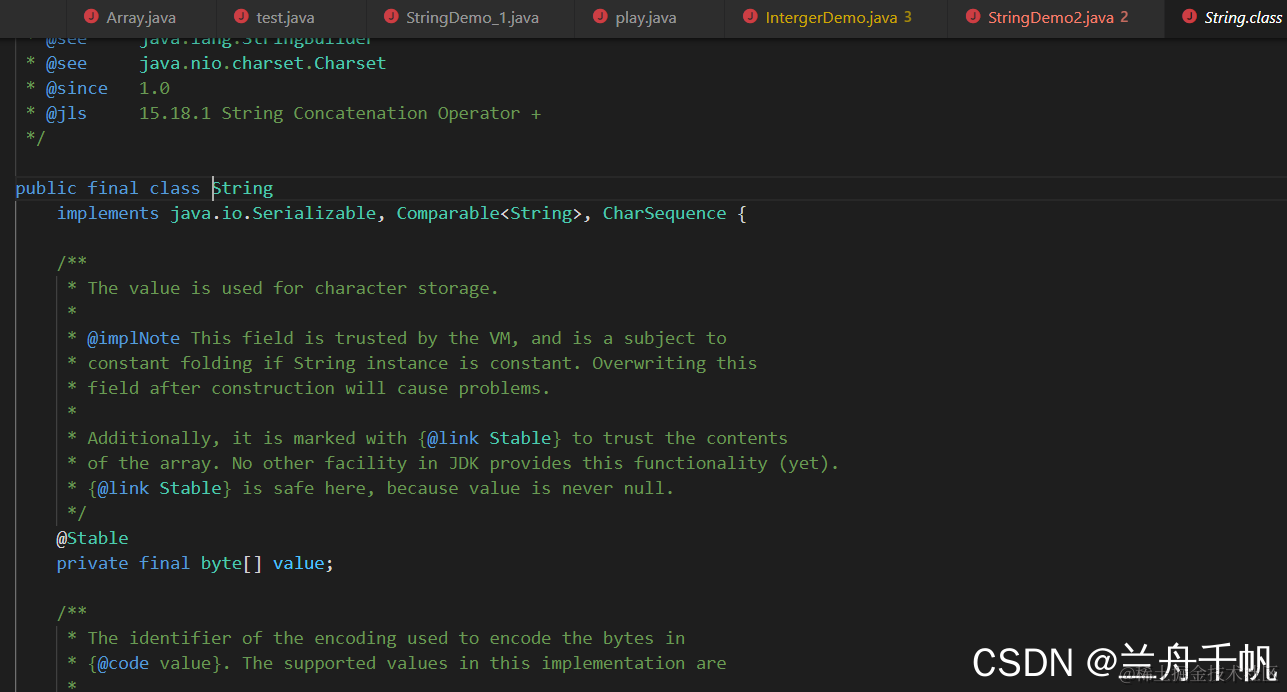Click the first {@link Stable} reference
Screen dimensions: 1287x692
(490, 438)
